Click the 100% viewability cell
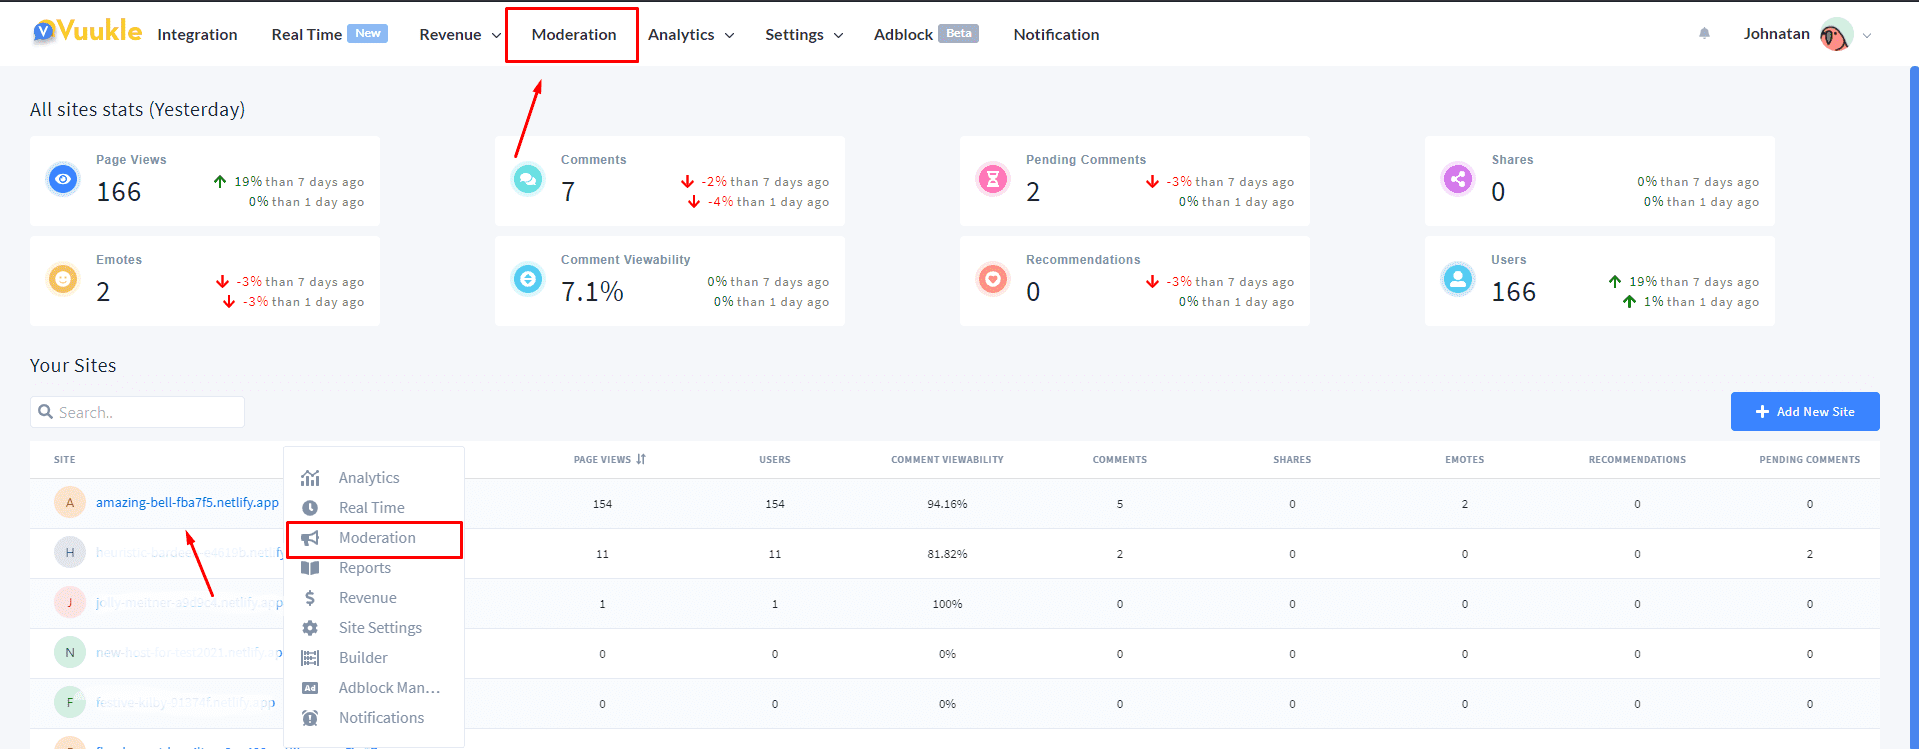This screenshot has width=1919, height=749. pyautogui.click(x=947, y=604)
